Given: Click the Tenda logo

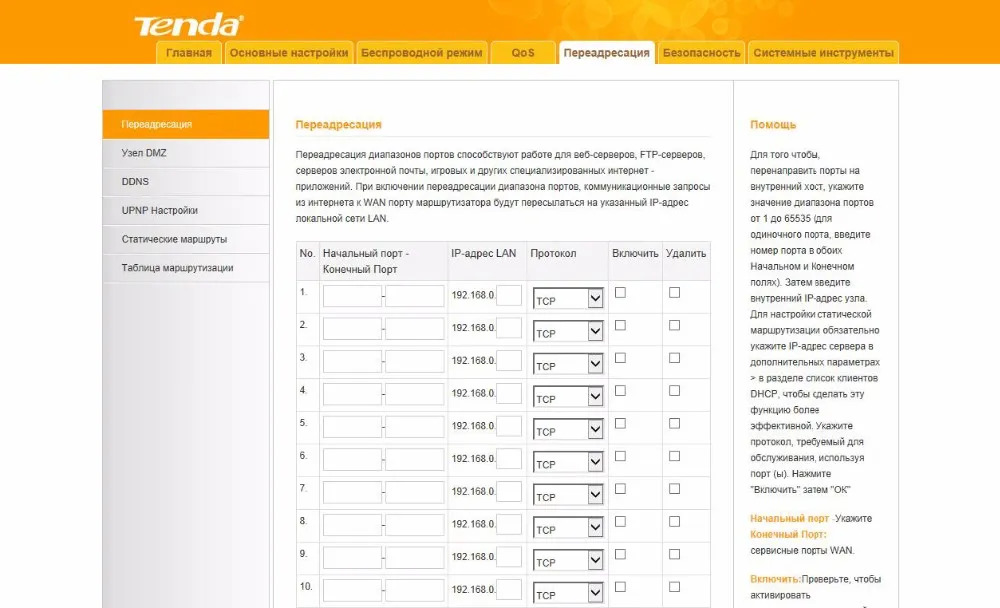Looking at the screenshot, I should [x=188, y=25].
